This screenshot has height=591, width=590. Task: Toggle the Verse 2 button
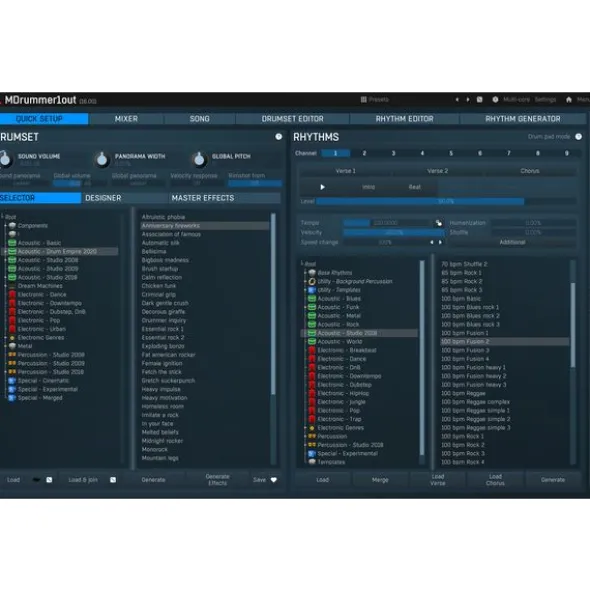point(437,171)
